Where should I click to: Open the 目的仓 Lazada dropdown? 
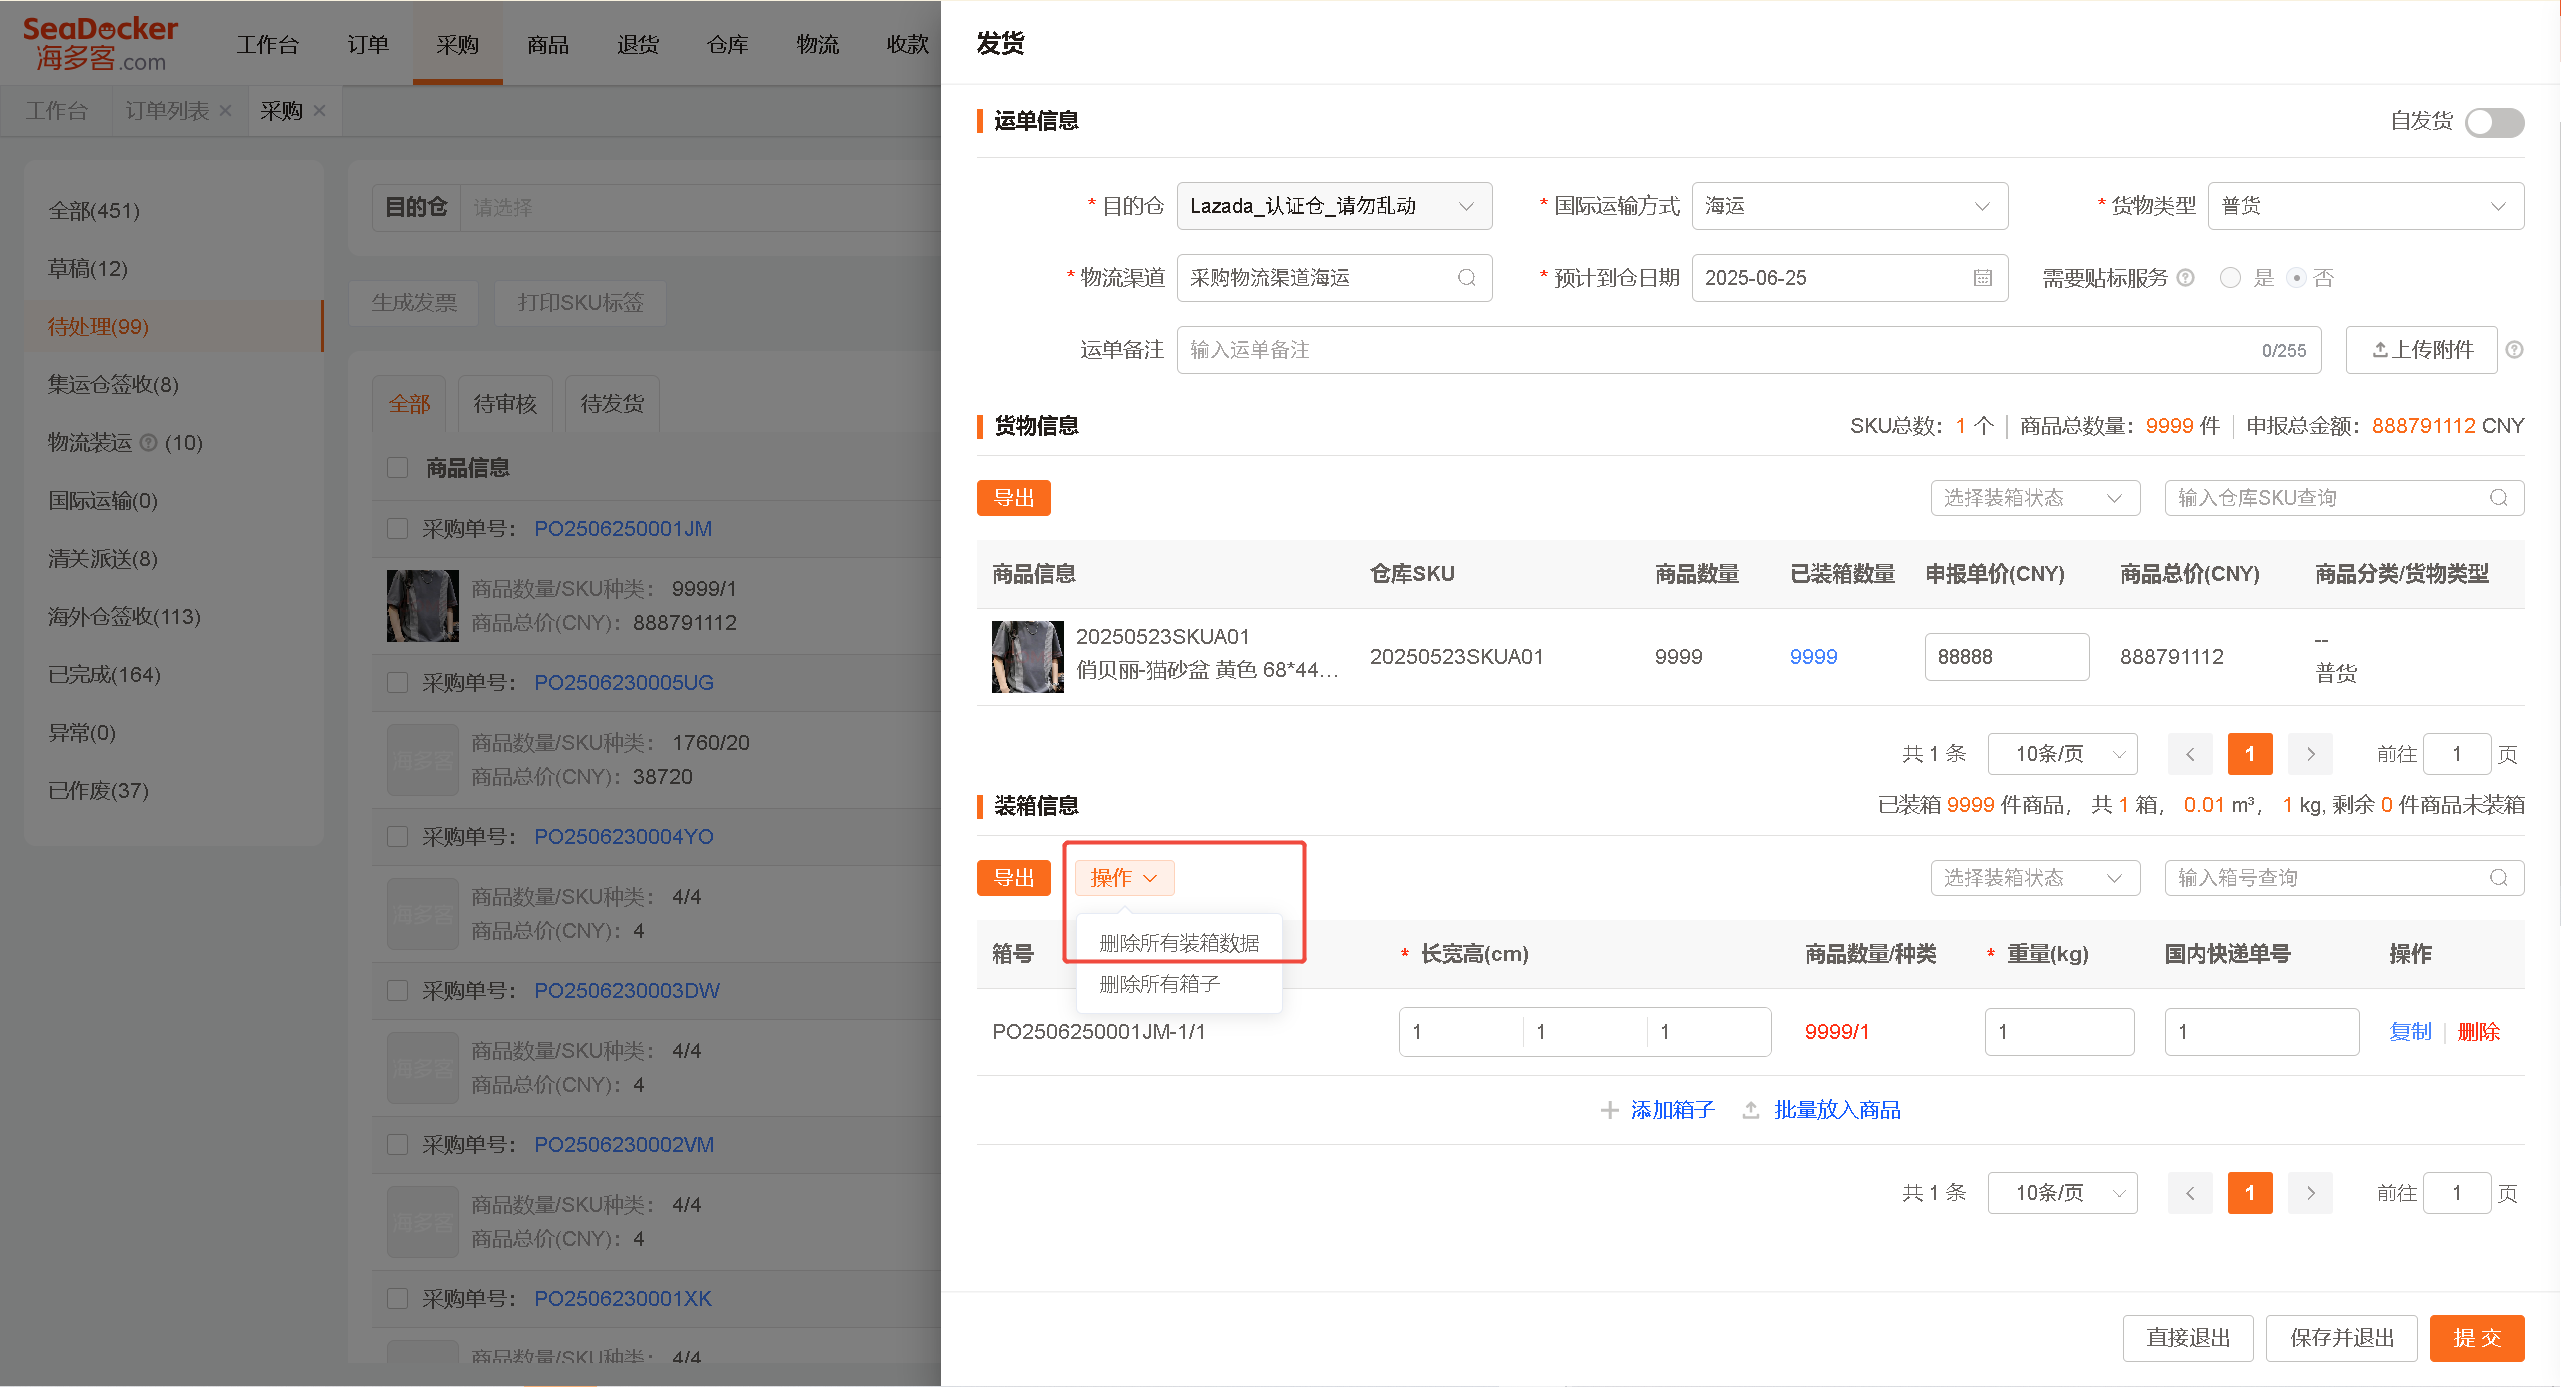point(1334,206)
